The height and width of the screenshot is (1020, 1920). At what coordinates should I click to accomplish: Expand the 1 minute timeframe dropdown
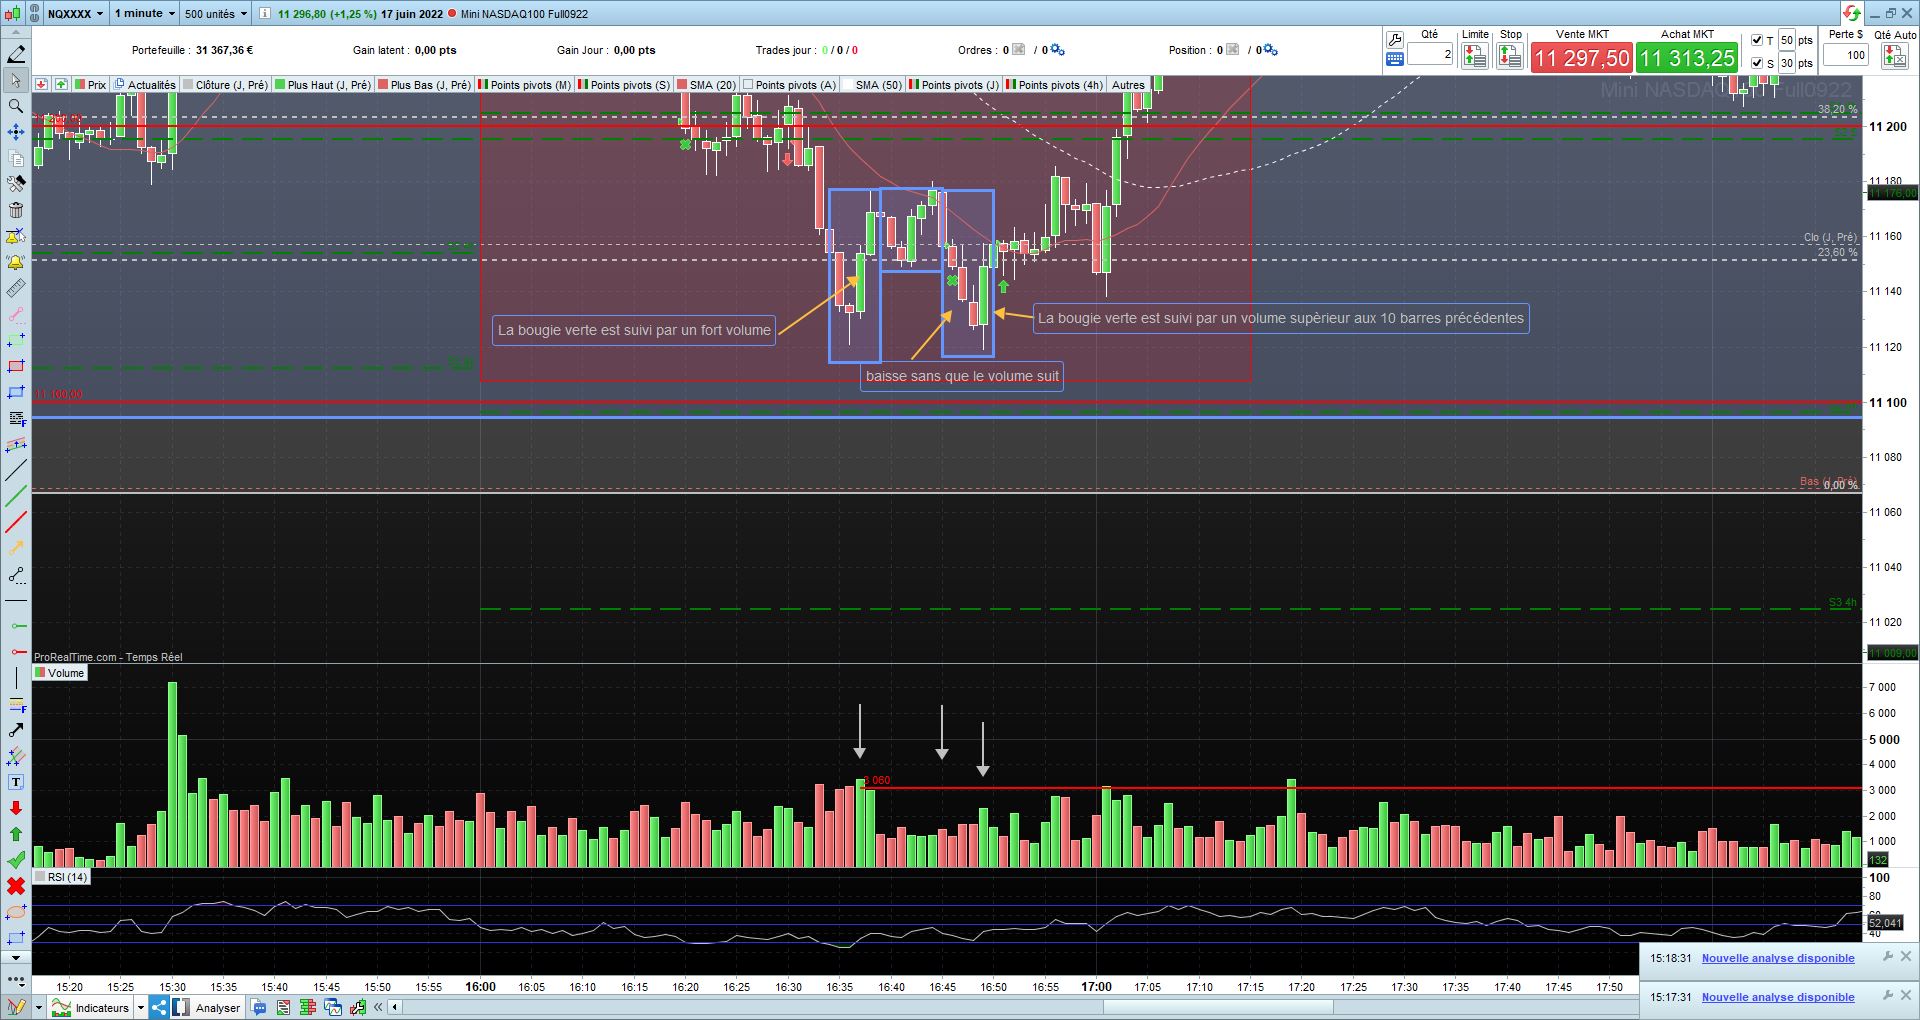(144, 14)
